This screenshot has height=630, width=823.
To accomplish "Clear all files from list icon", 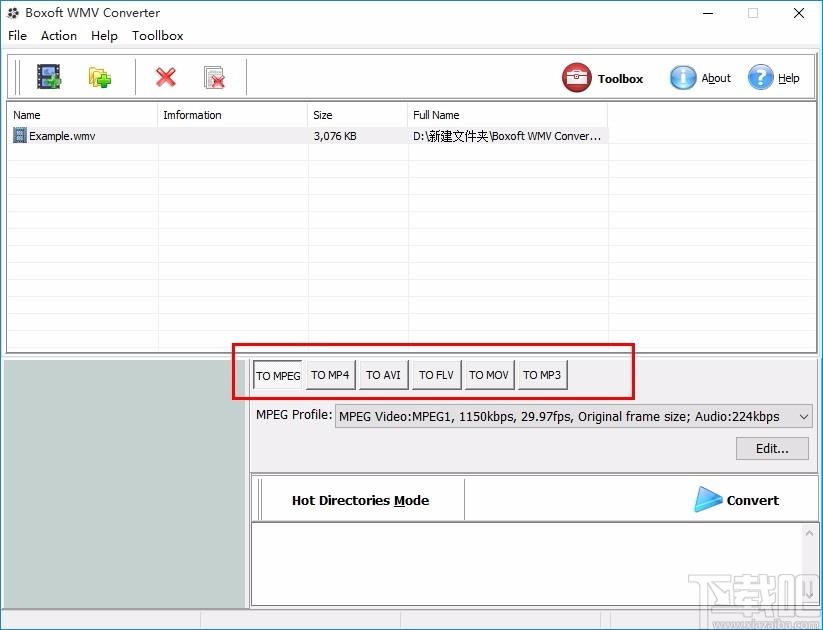I will coord(214,77).
